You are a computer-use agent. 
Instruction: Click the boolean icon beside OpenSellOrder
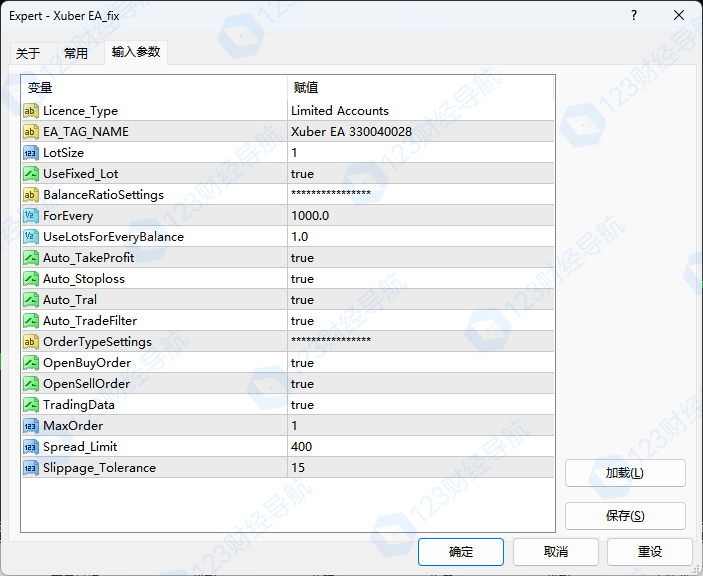[x=30, y=384]
